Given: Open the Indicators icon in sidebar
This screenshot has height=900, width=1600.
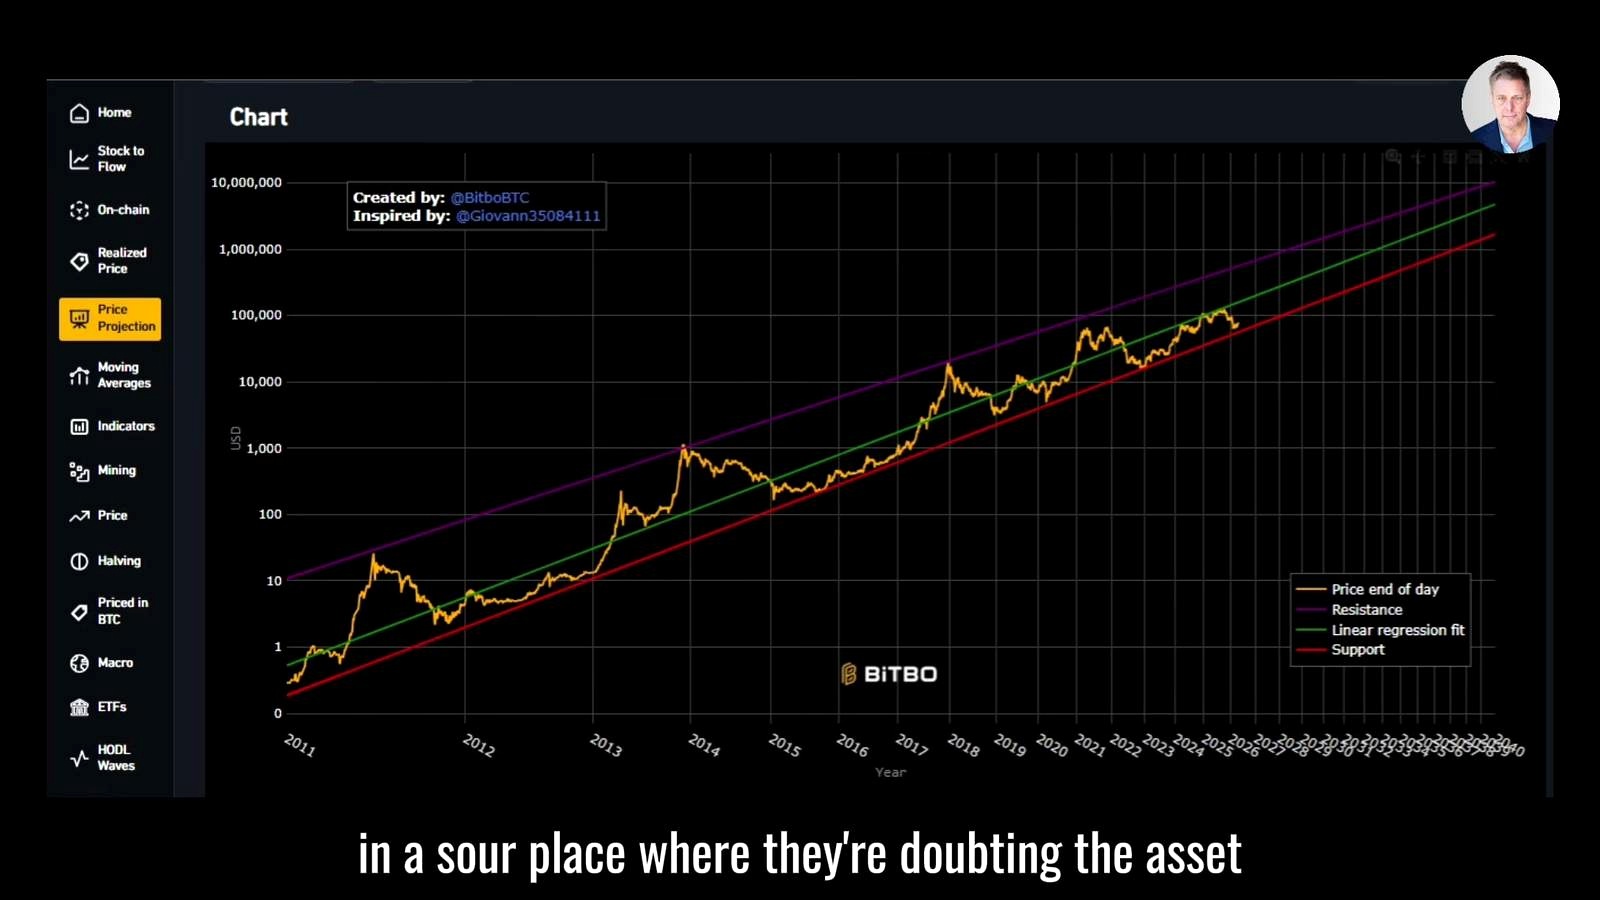Looking at the screenshot, I should click(x=79, y=427).
